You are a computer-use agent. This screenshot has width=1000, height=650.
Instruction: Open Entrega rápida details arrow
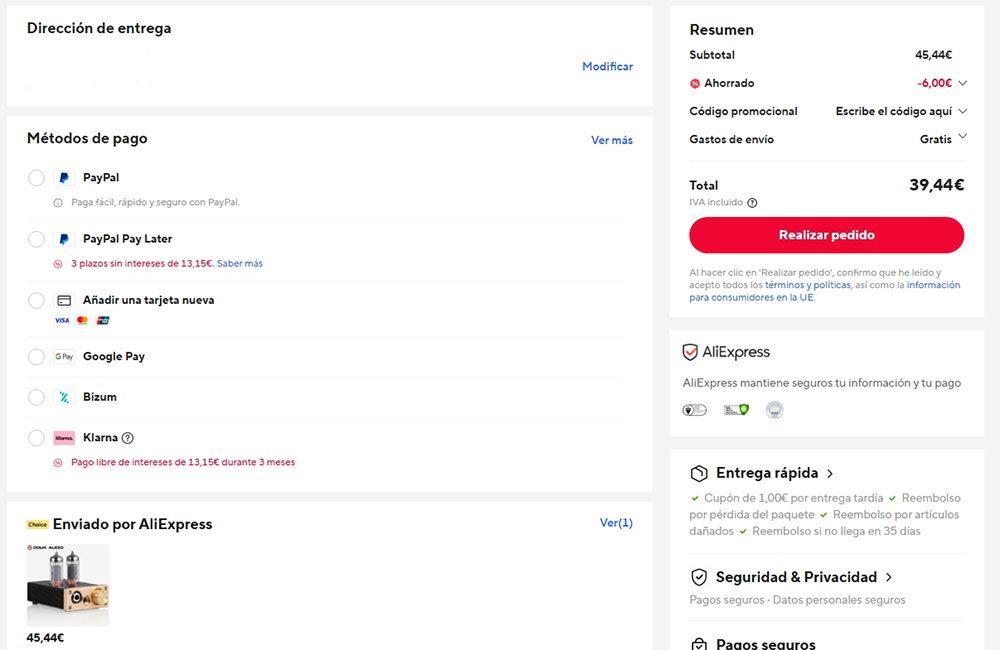point(830,473)
